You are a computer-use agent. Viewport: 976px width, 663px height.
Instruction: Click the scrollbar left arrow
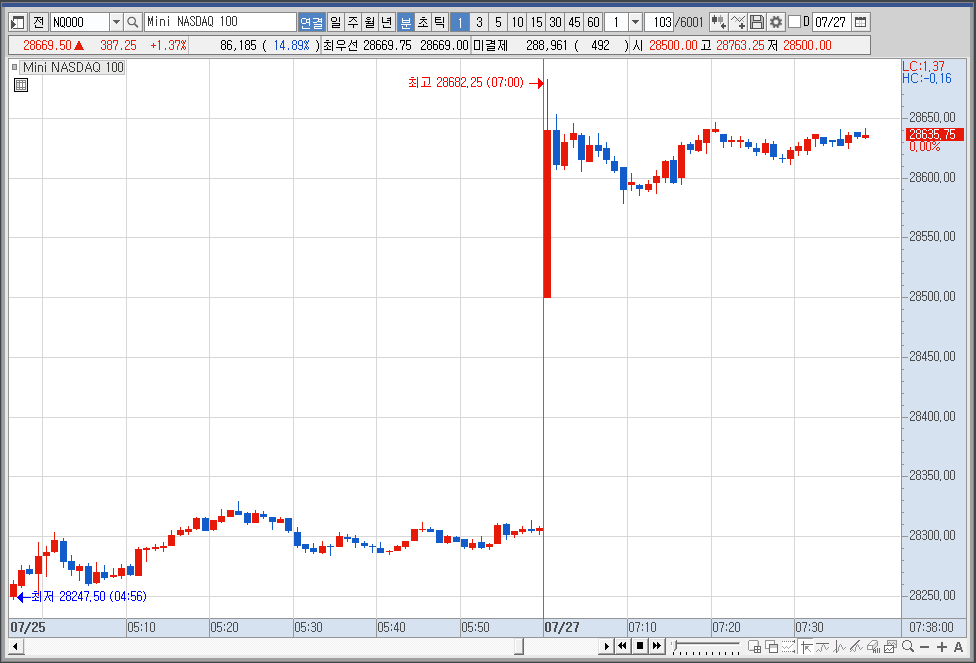click(x=16, y=647)
